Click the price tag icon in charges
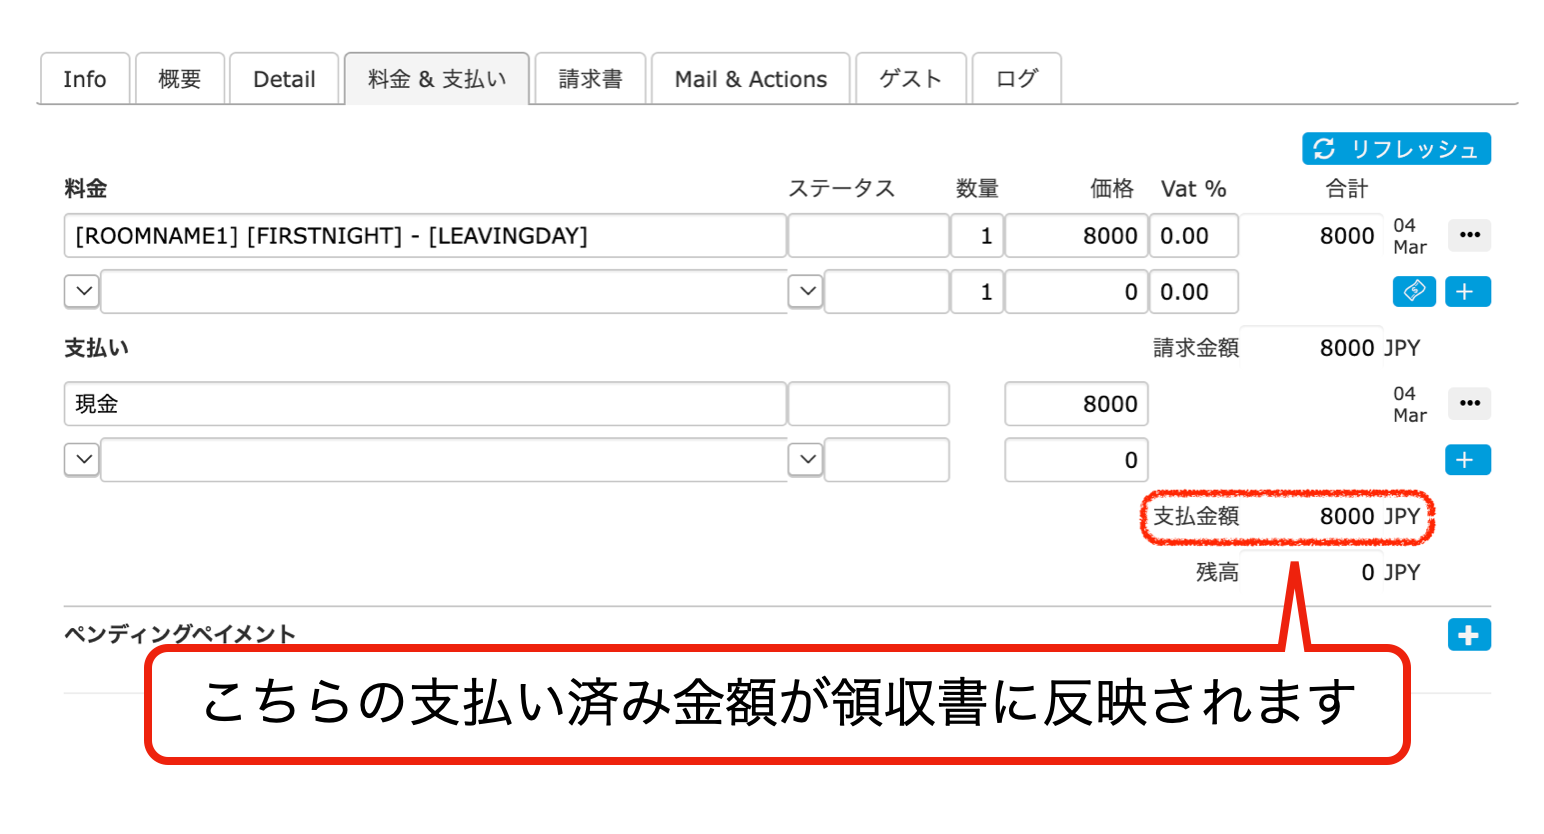Image resolution: width=1544 pixels, height=834 pixels. click(1414, 292)
